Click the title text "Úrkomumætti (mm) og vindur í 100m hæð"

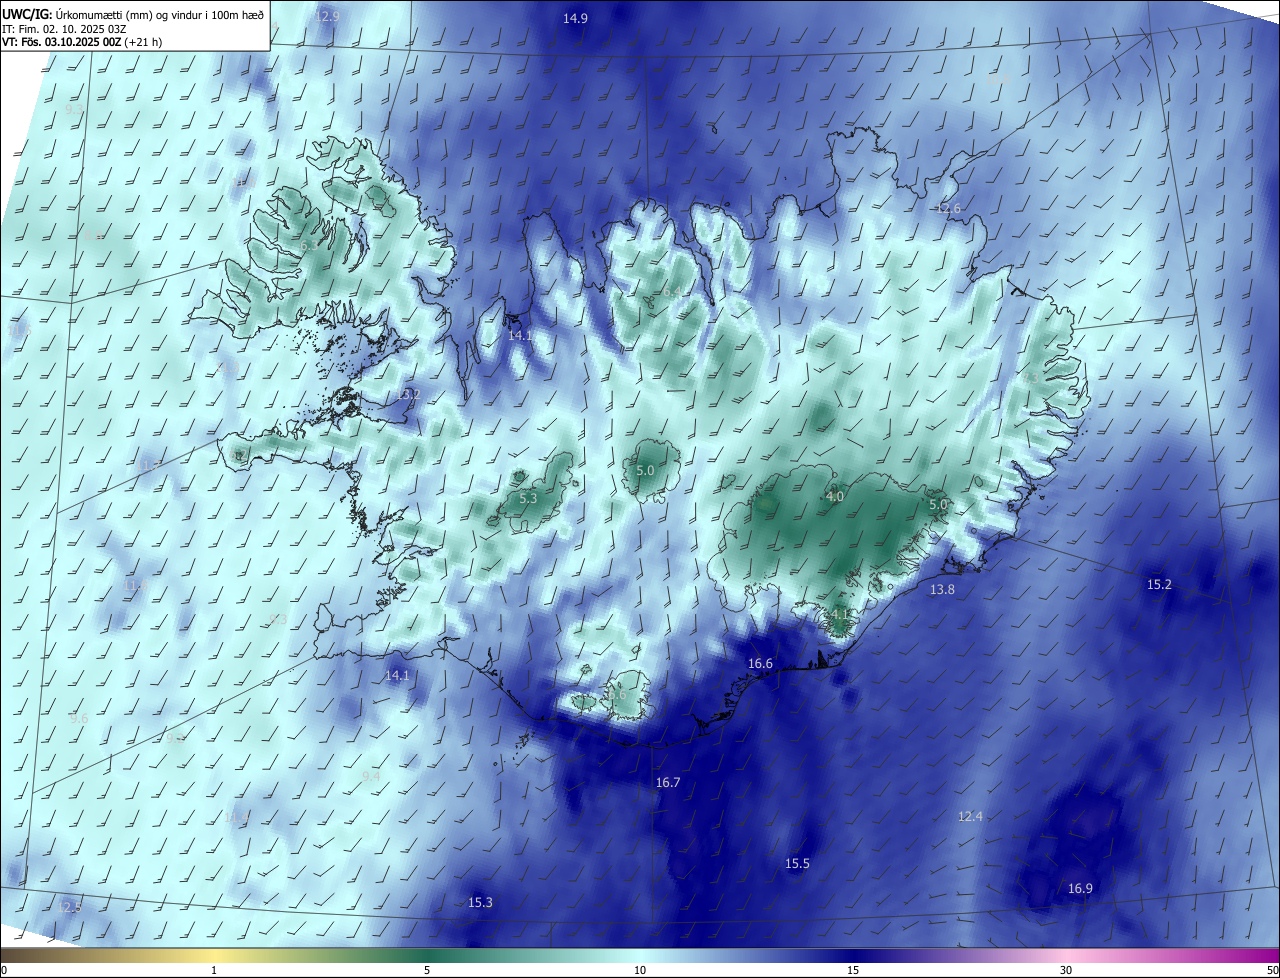160,16
